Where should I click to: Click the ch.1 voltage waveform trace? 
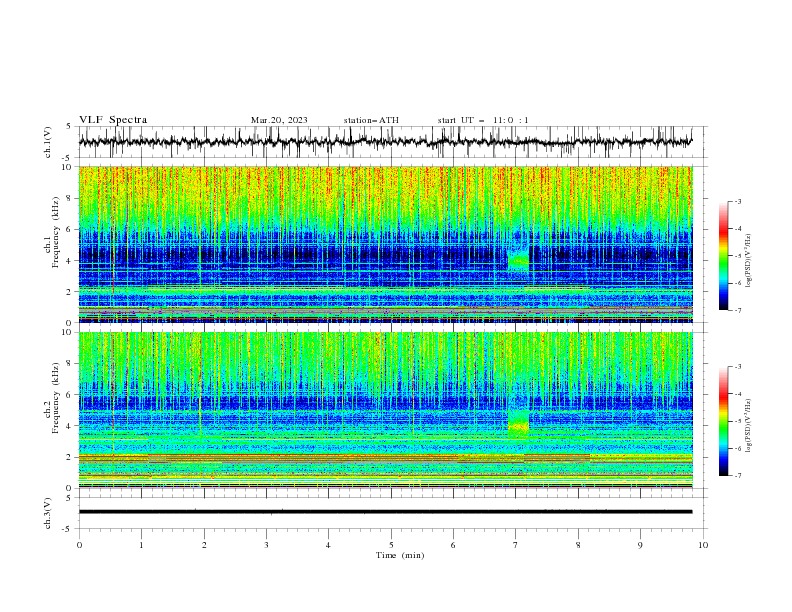pyautogui.click(x=385, y=142)
